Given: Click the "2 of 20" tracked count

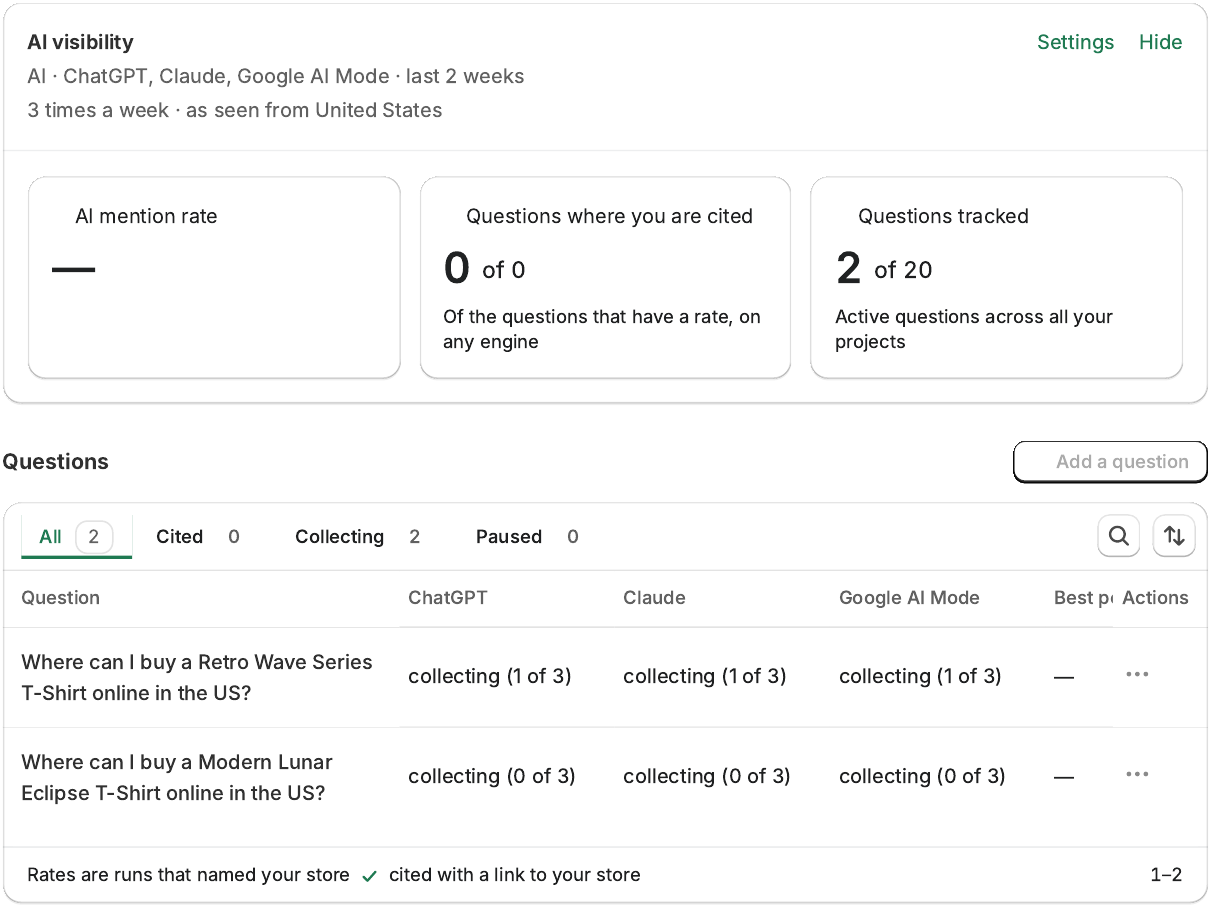Looking at the screenshot, I should tap(884, 269).
